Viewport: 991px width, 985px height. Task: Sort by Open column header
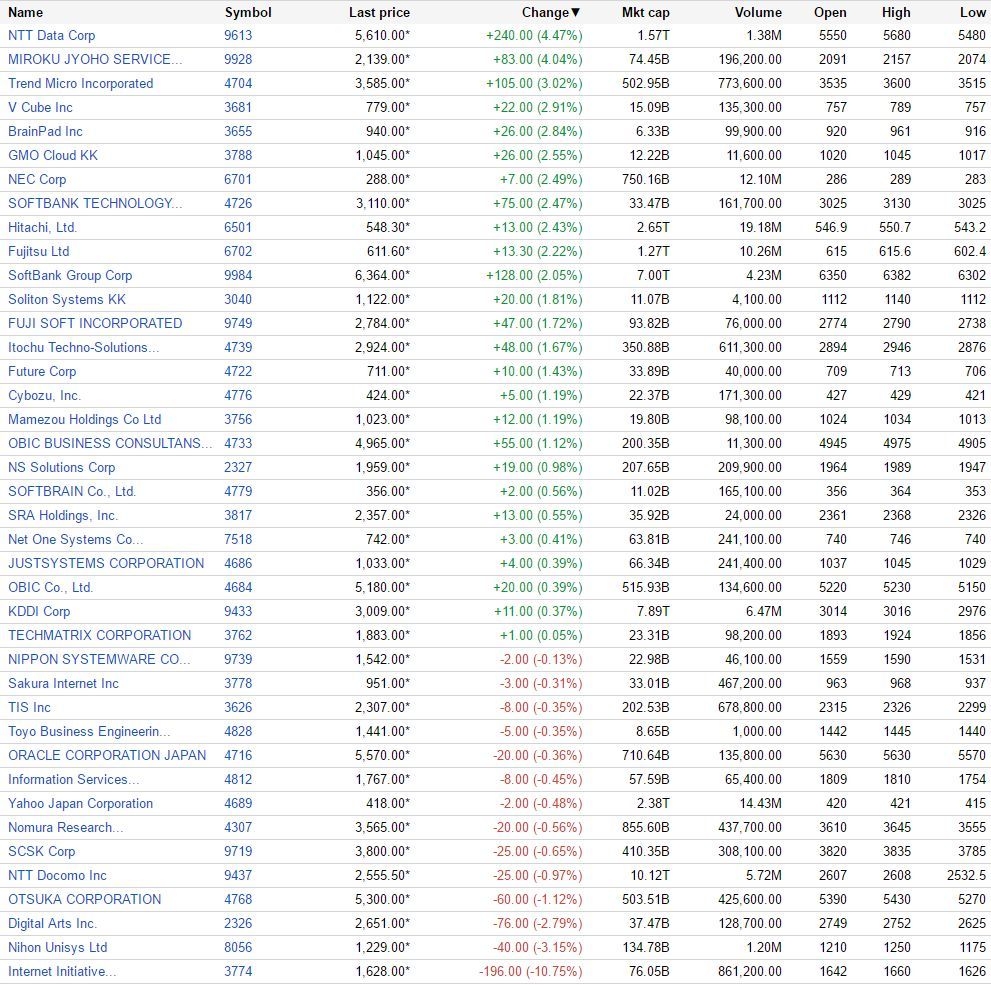830,12
